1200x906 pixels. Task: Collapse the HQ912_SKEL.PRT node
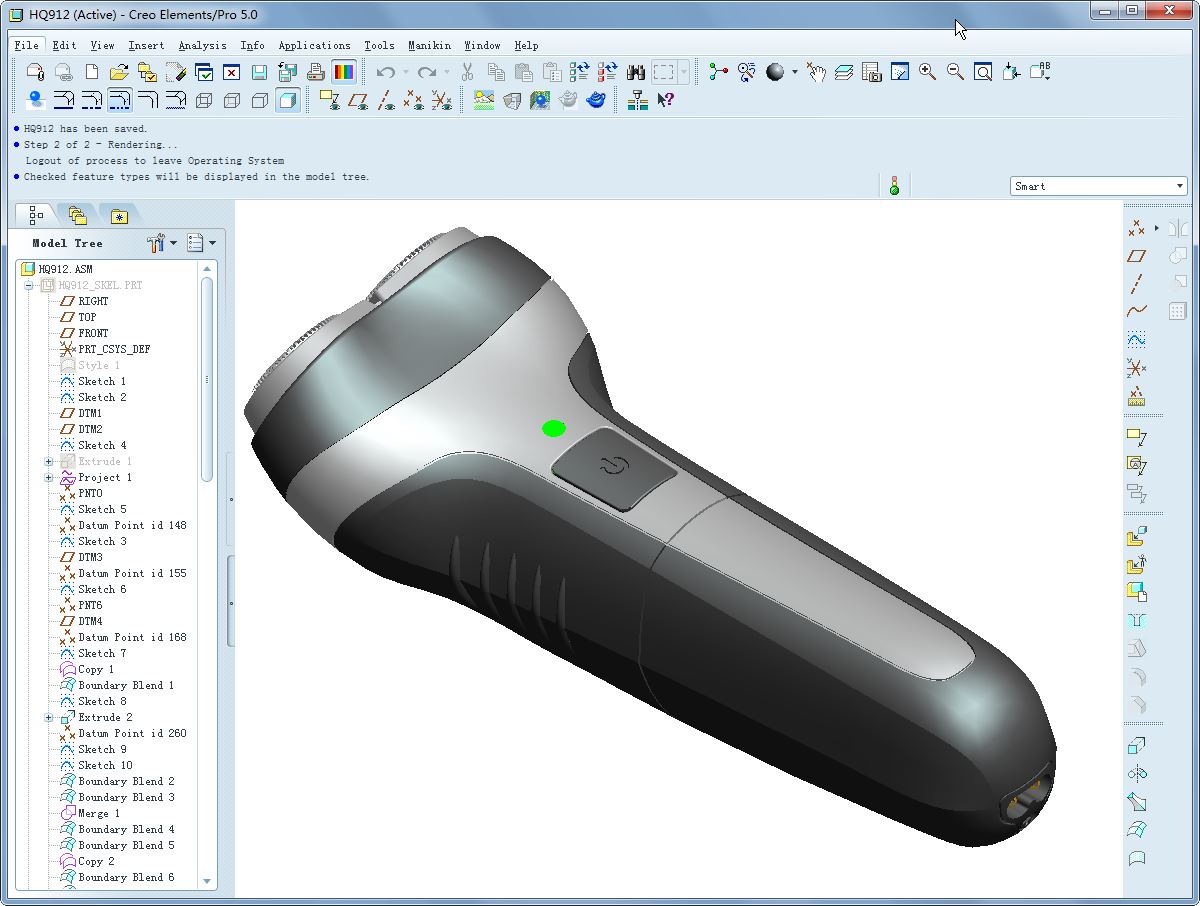click(x=29, y=285)
